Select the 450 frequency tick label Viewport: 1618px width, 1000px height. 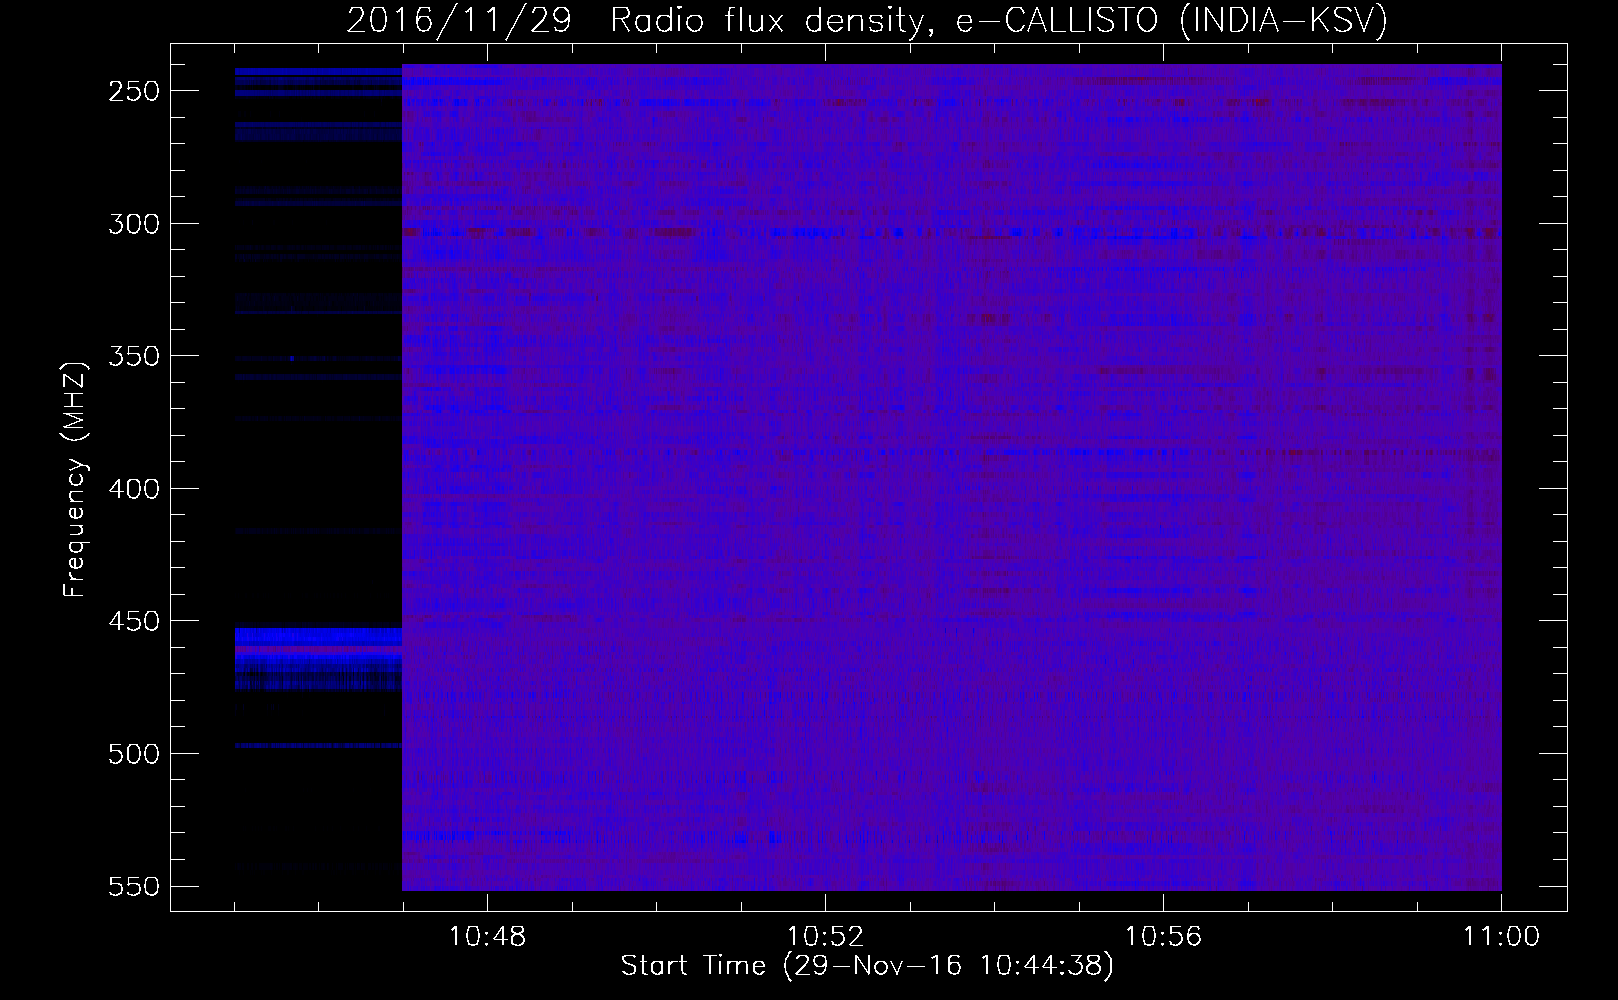coord(133,621)
